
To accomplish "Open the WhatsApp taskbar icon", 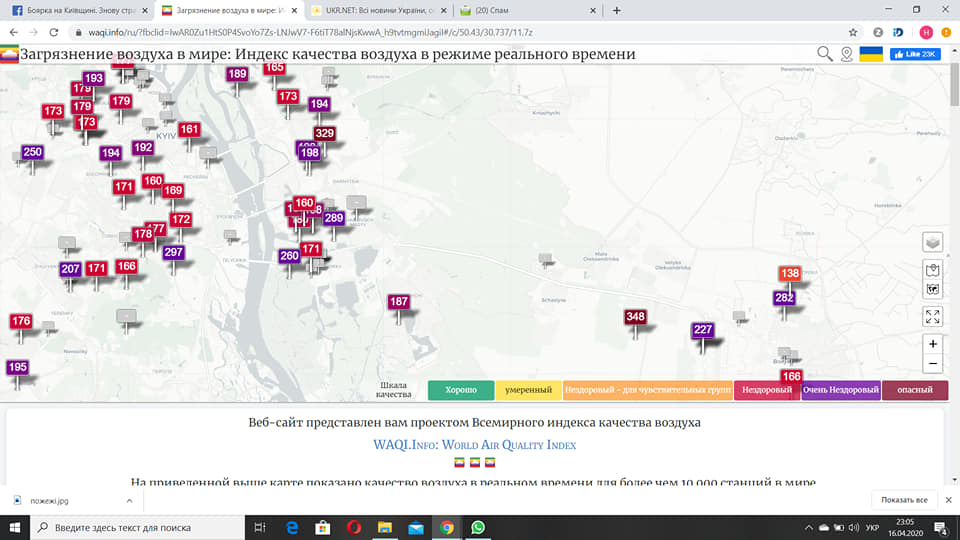I will click(477, 526).
